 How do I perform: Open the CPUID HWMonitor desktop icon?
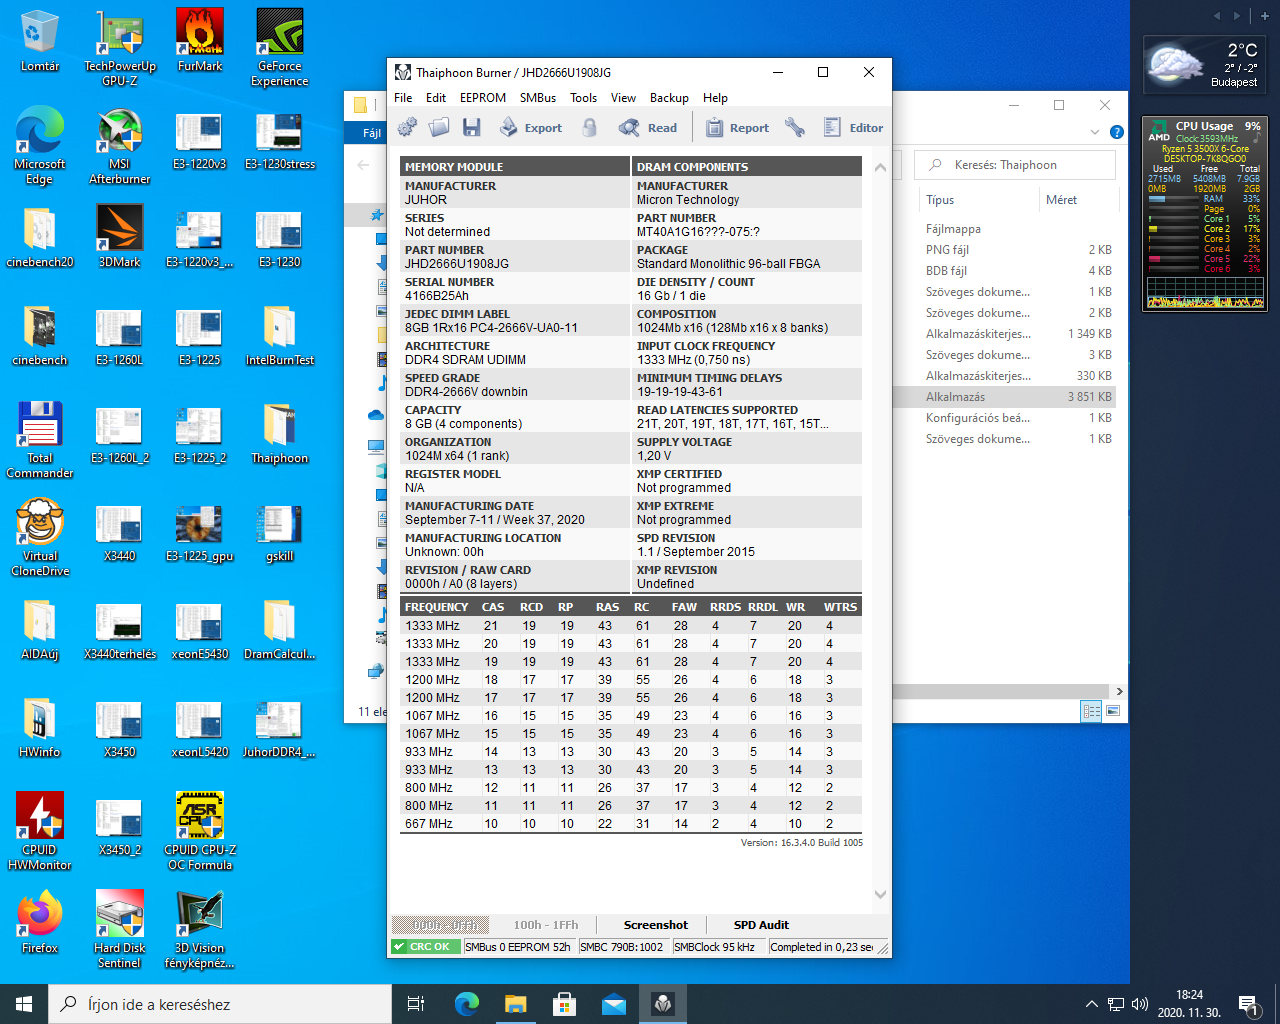(40, 832)
